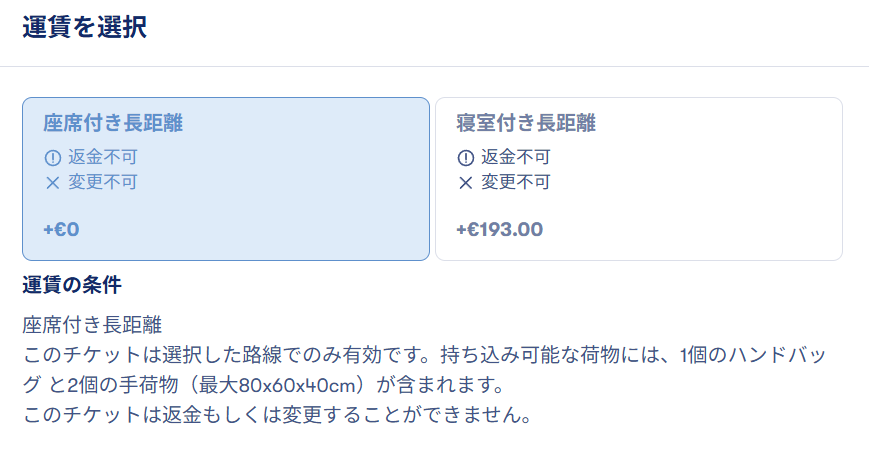This screenshot has width=869, height=449.
Task: Click the sentence saying ticket cannot be refunded
Action: click(276, 414)
